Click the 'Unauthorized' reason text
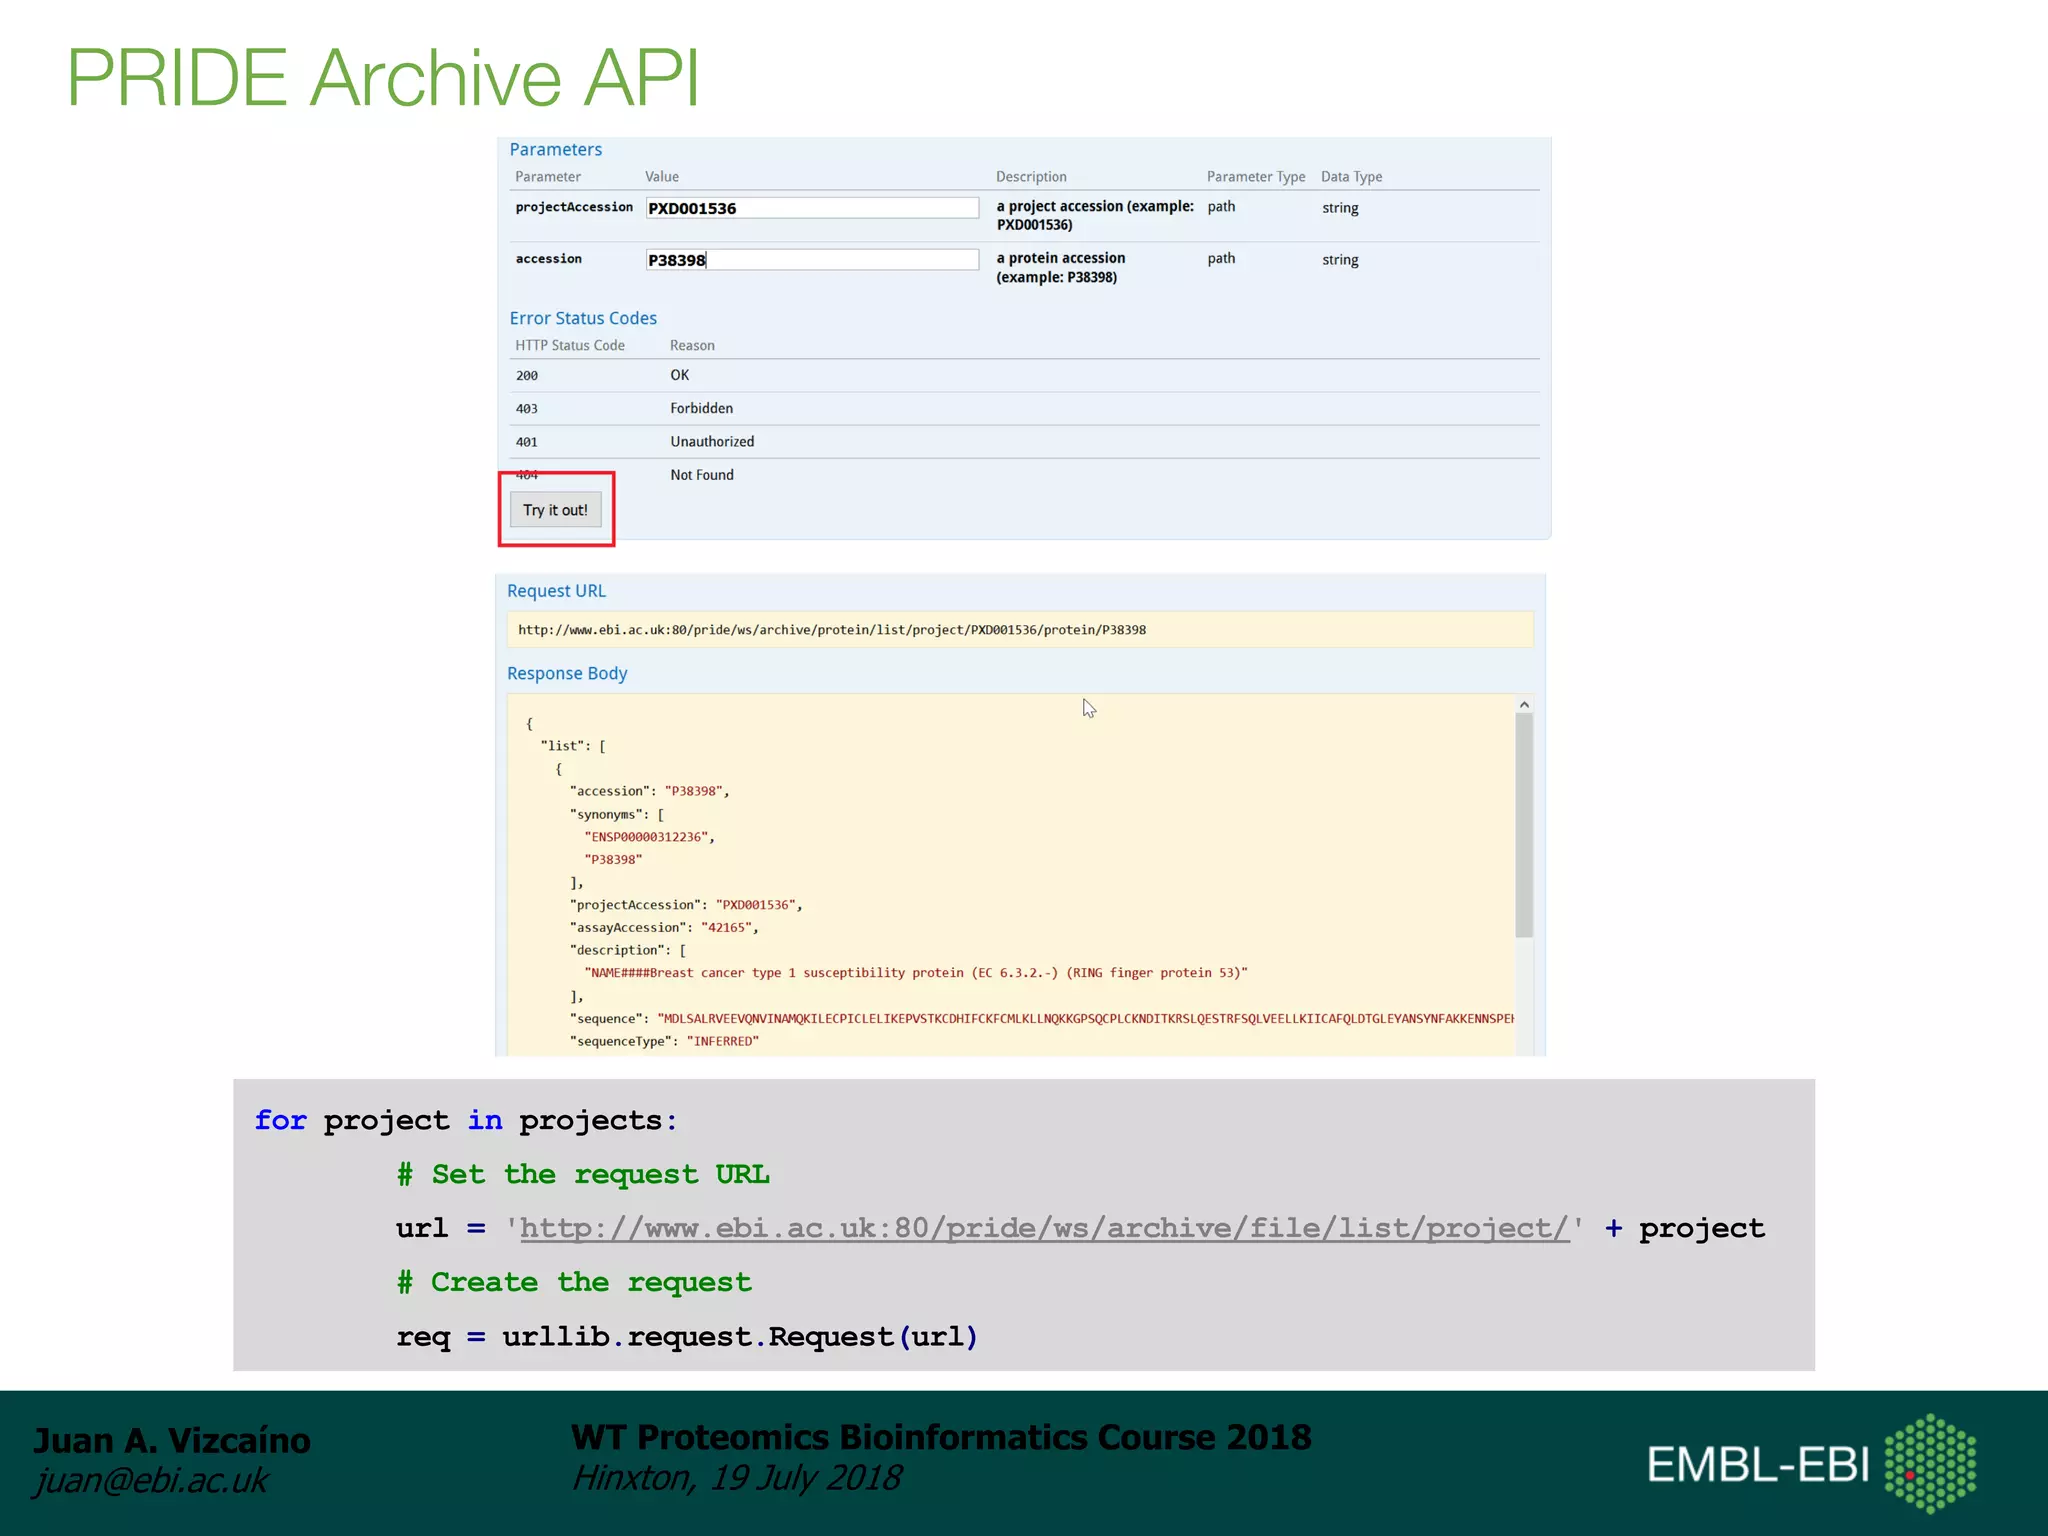Screen dimensions: 2048x1536 point(712,441)
